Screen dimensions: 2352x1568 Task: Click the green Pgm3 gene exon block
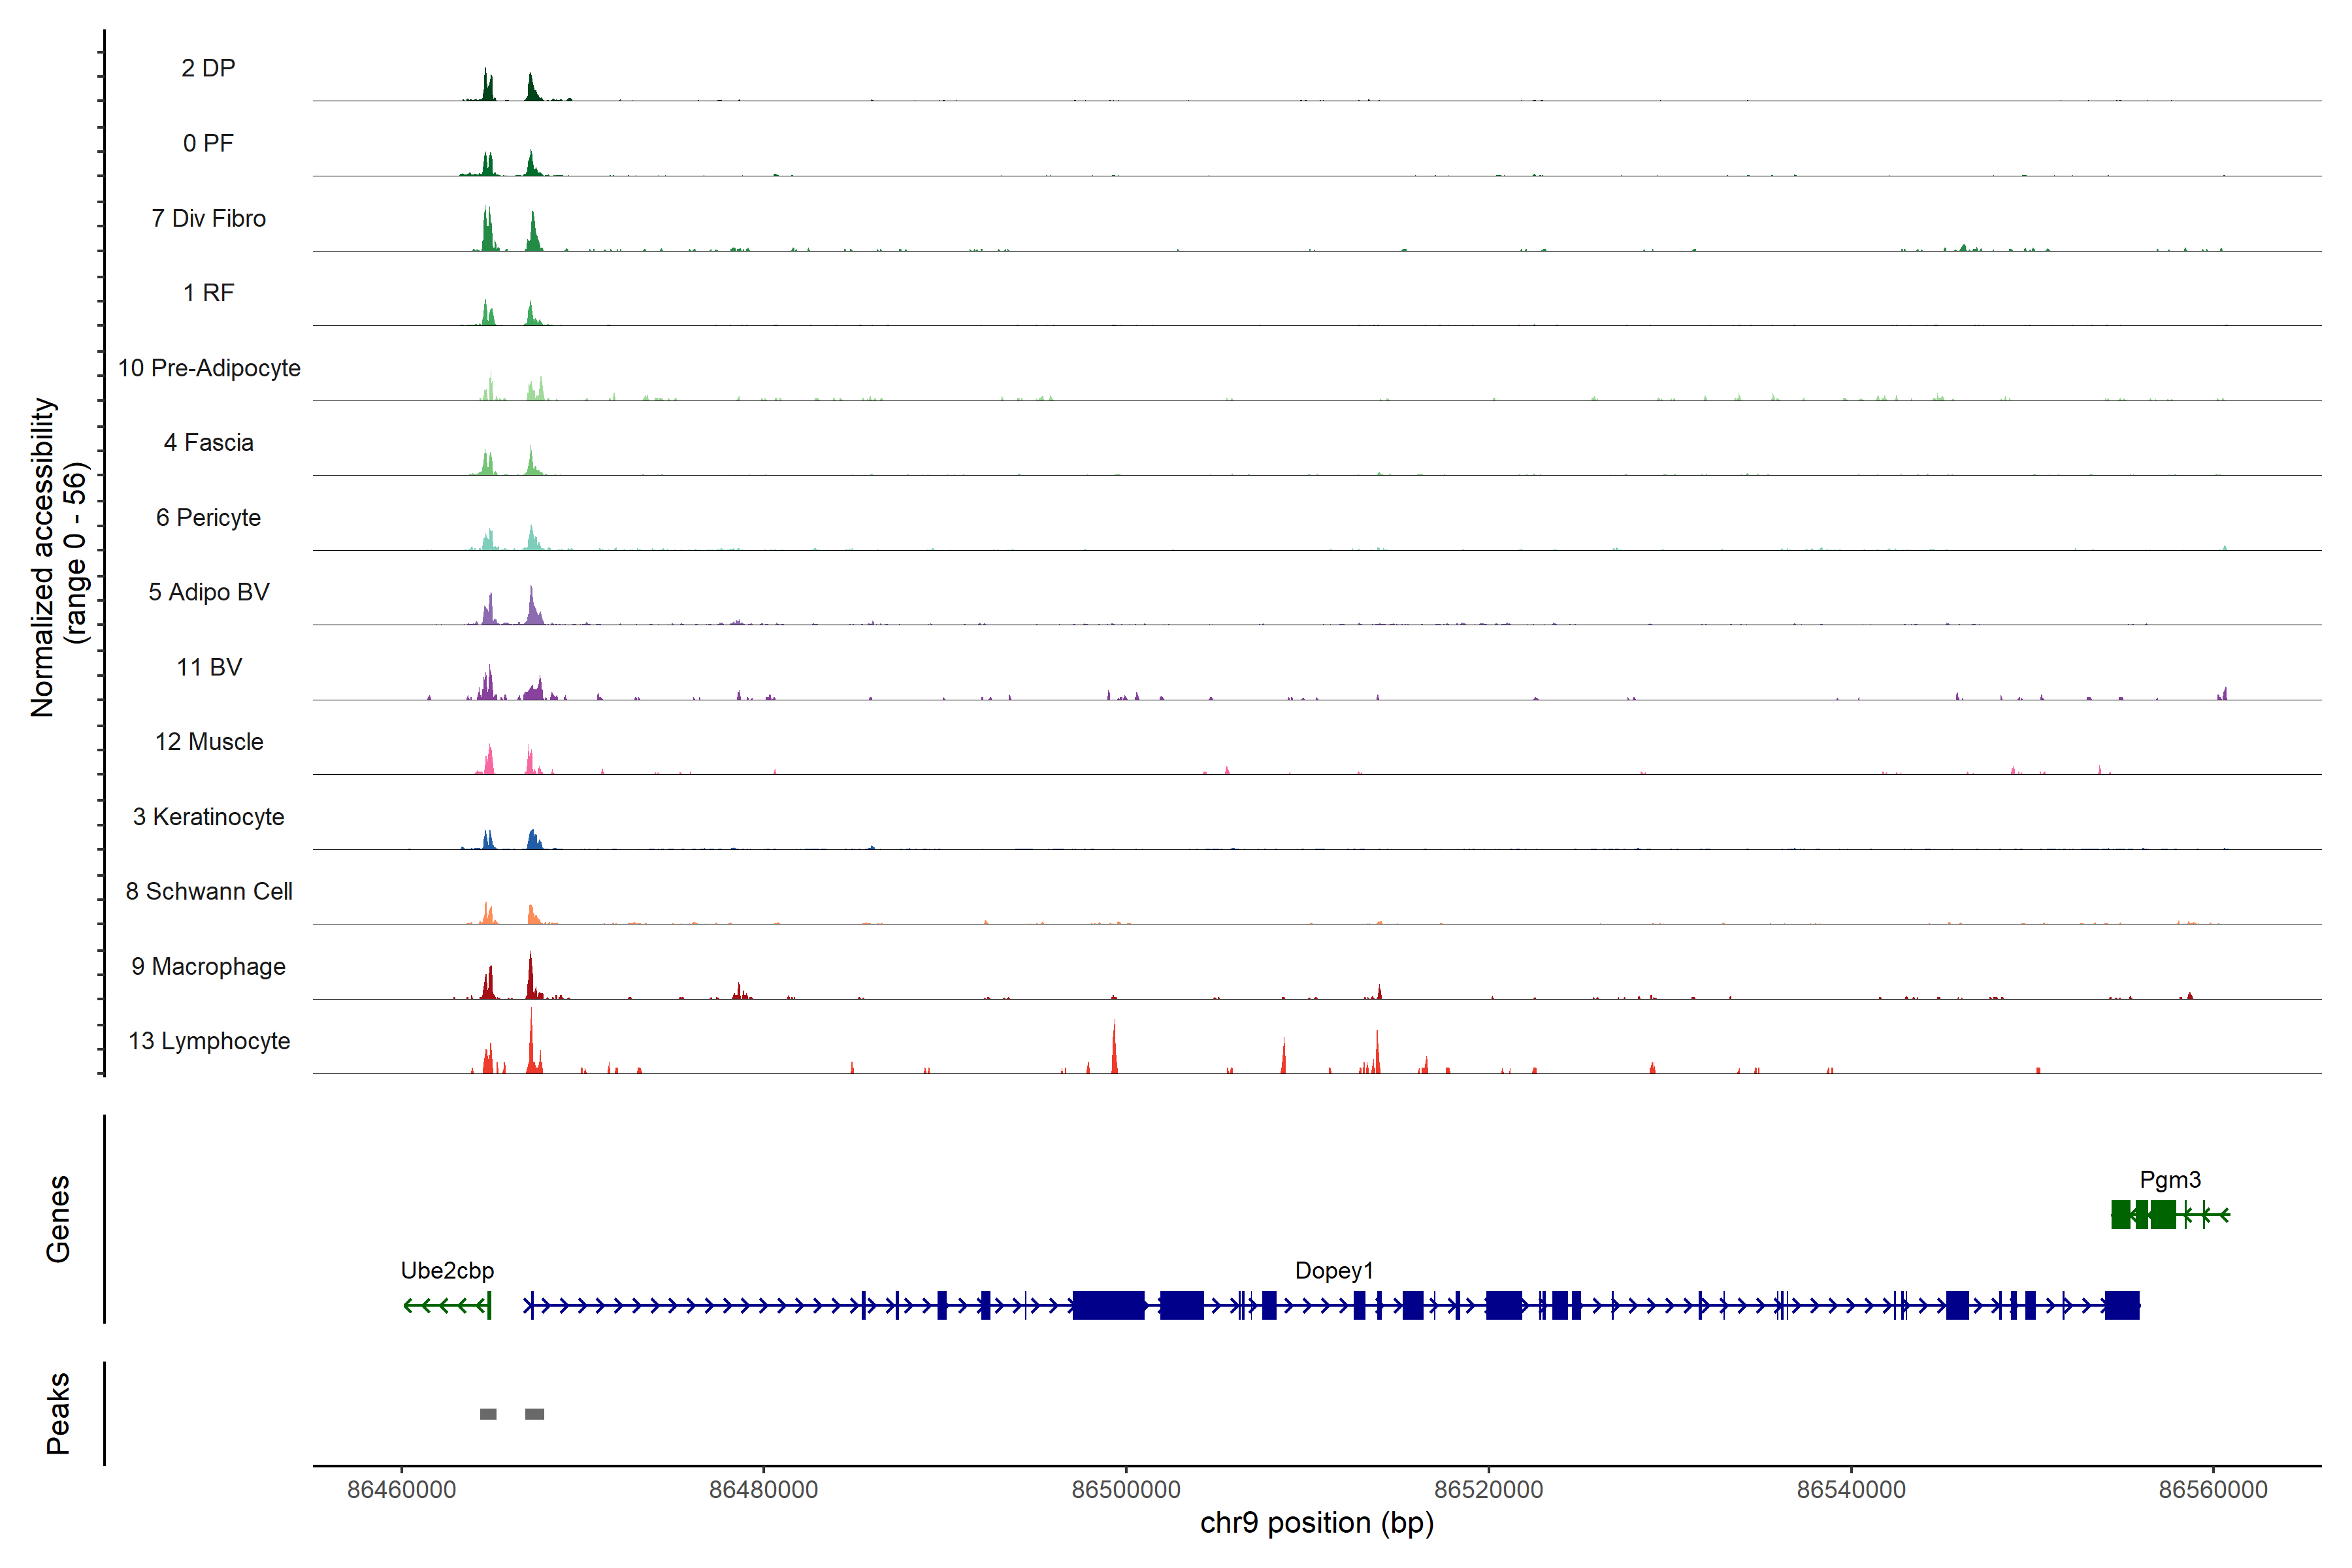[2162, 1215]
